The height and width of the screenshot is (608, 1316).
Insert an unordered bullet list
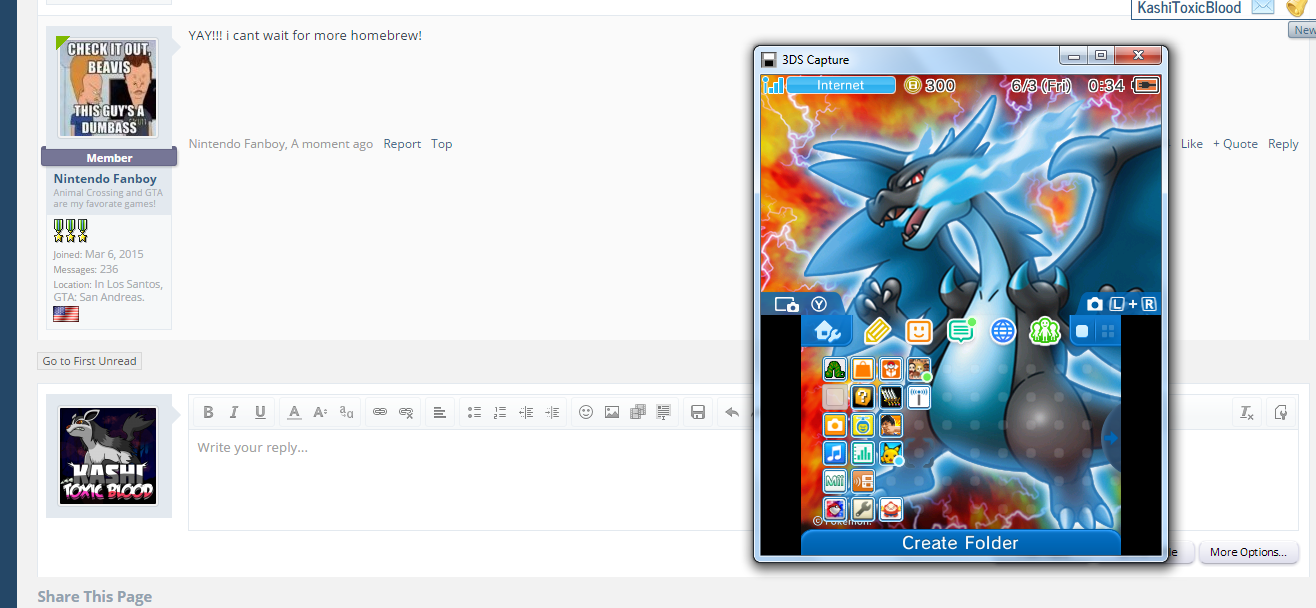click(x=474, y=412)
